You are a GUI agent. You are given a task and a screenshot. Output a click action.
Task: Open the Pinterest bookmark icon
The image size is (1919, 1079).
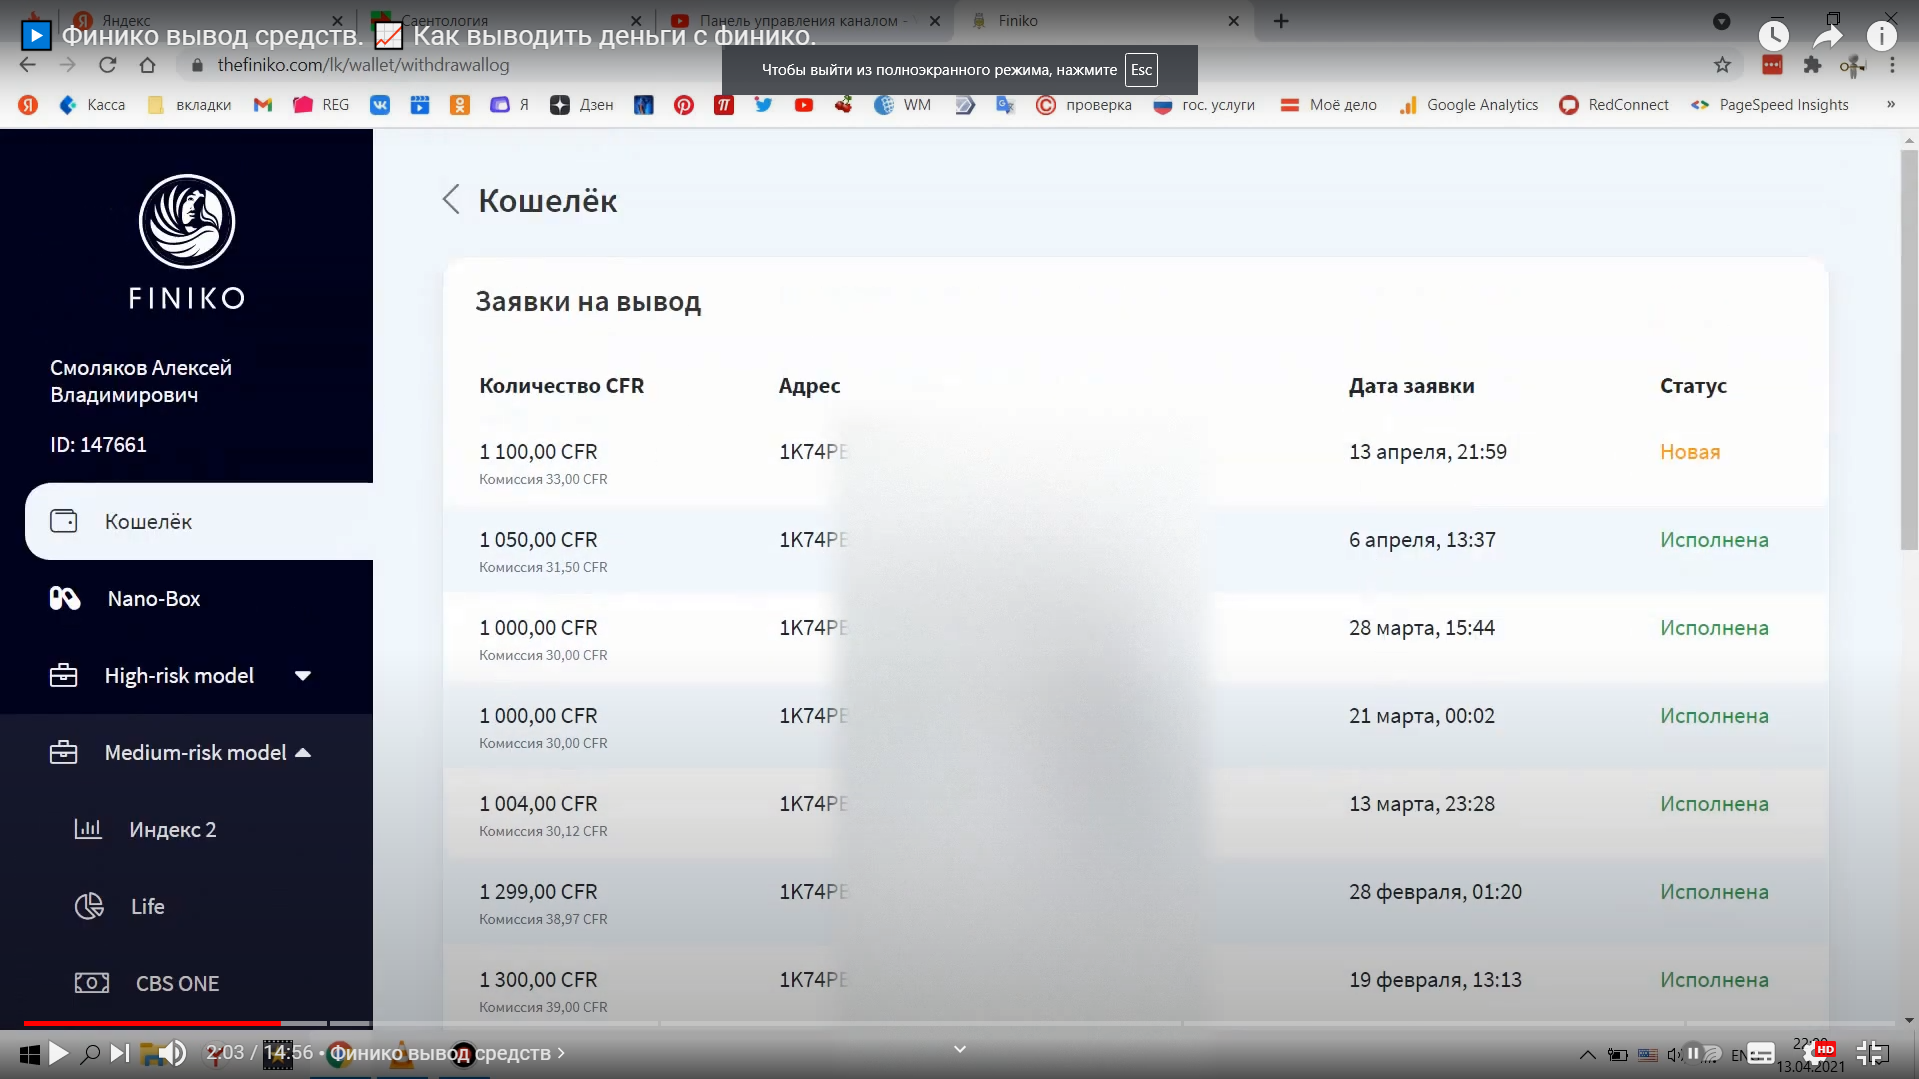[684, 105]
